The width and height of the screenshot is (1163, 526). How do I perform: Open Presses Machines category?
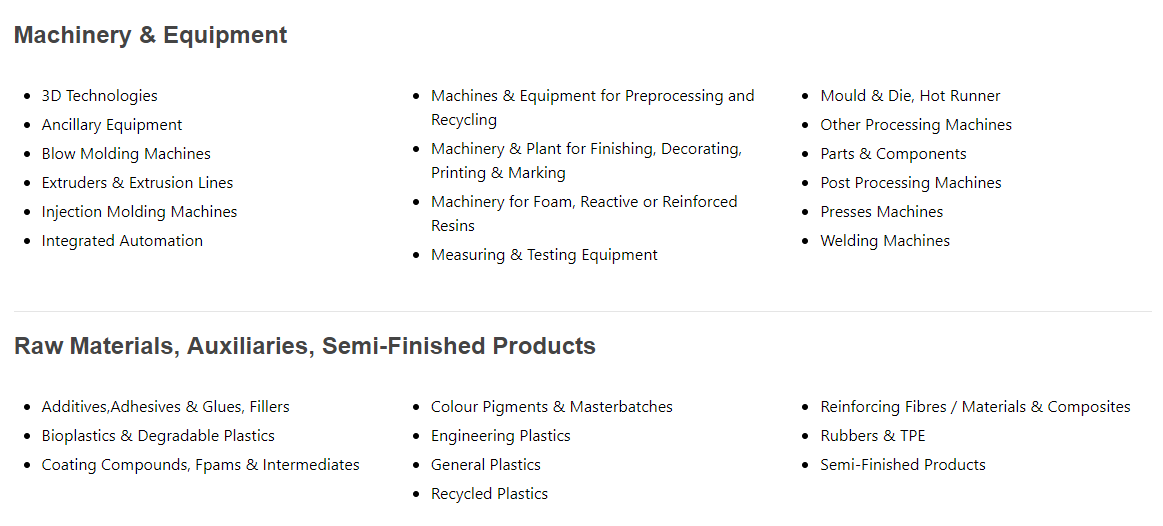(882, 211)
